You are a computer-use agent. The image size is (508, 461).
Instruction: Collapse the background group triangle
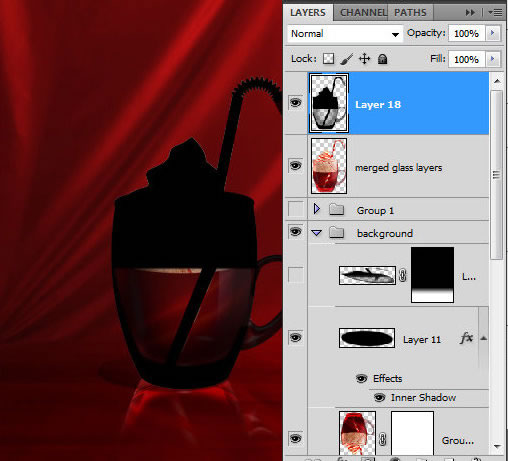coord(317,233)
